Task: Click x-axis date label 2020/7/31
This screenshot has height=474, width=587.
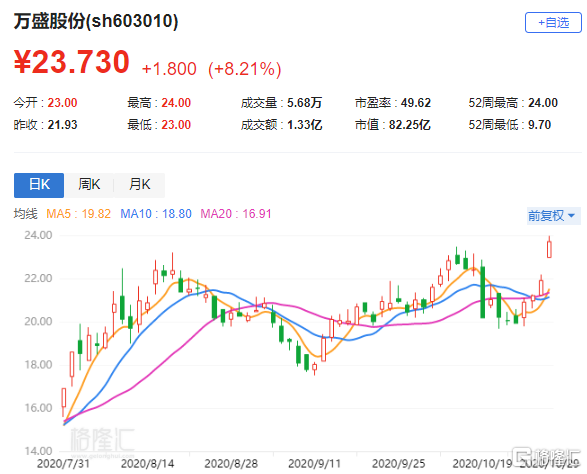Action: click(x=63, y=464)
